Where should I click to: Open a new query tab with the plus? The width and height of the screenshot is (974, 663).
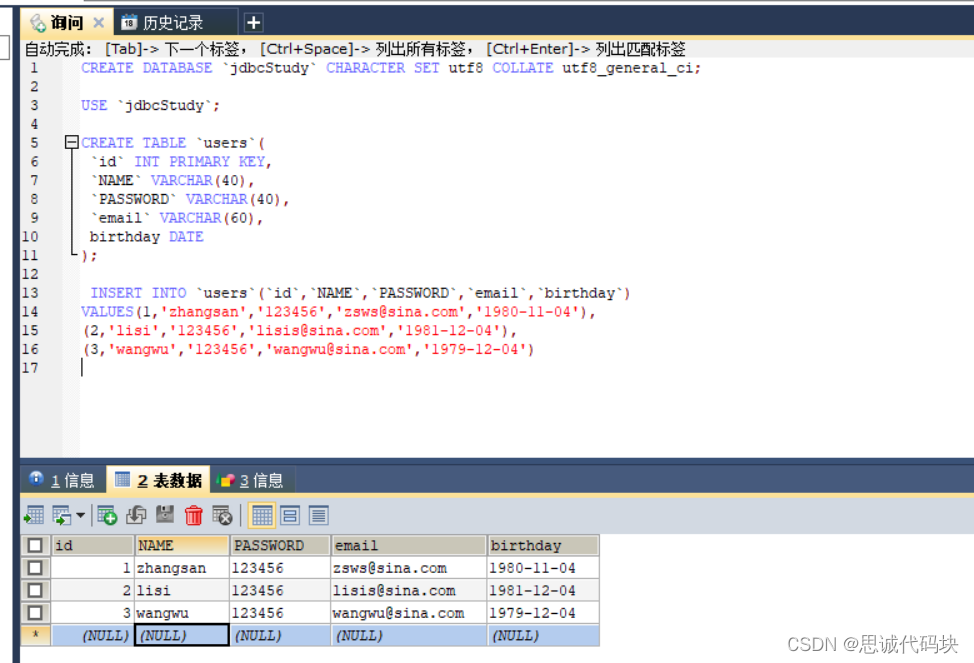point(253,23)
